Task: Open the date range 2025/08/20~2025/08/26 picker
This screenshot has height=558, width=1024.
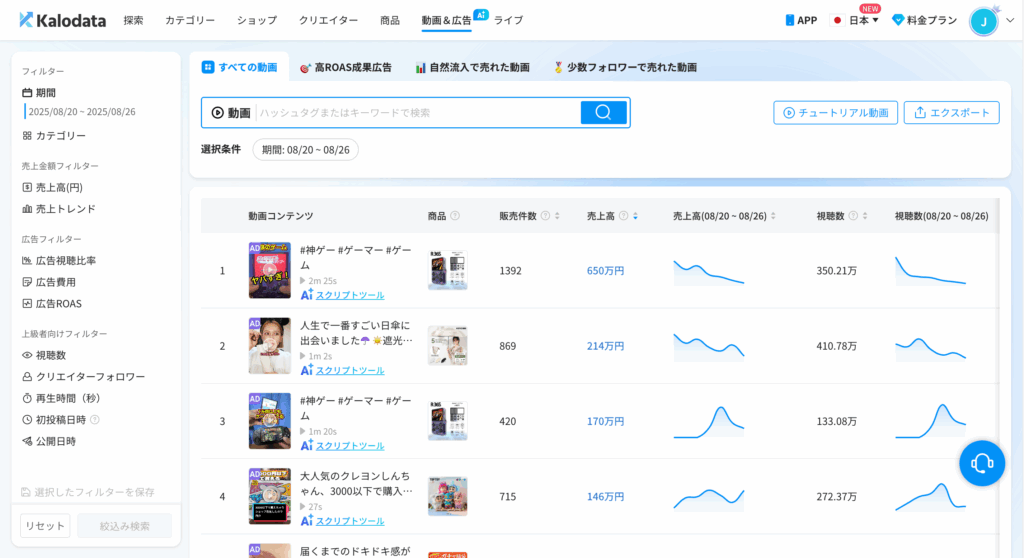Action: pyautogui.click(x=82, y=112)
